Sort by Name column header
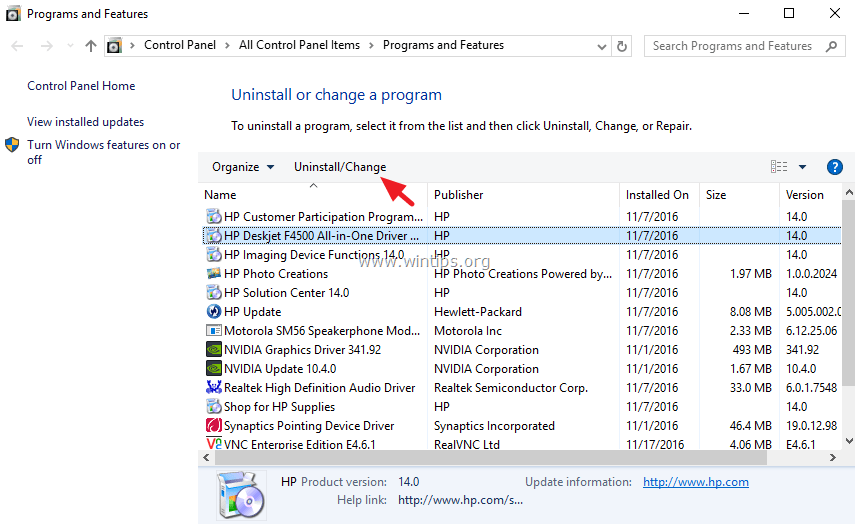Viewport: 855px width, 524px height. (x=220, y=195)
